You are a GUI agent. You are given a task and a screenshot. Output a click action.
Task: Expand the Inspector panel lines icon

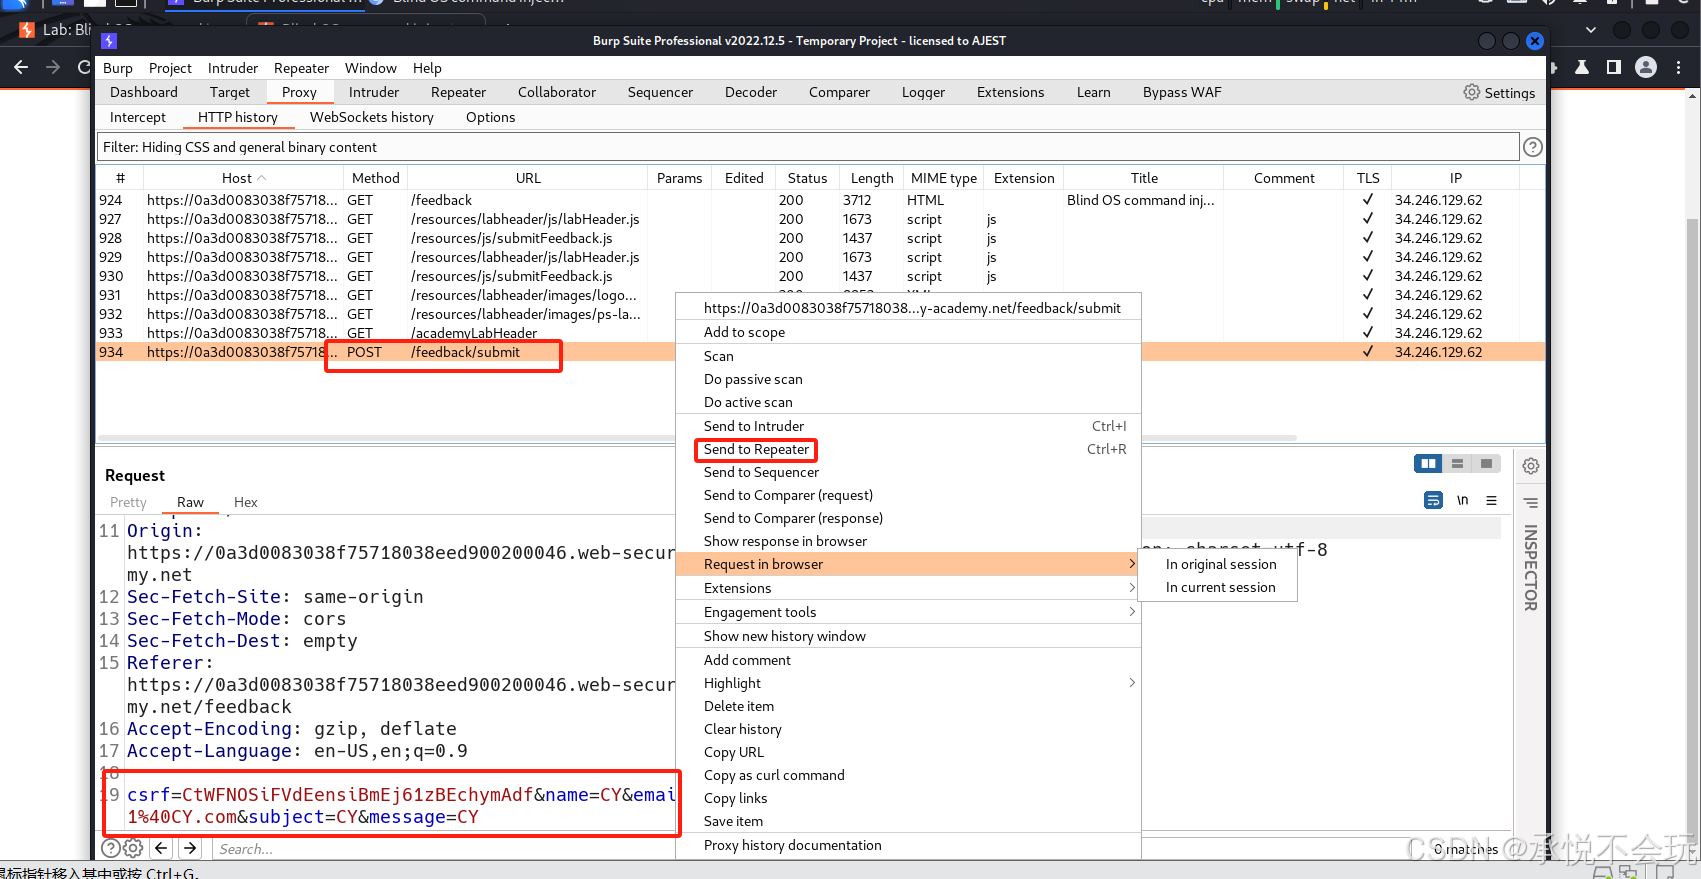pos(1530,502)
